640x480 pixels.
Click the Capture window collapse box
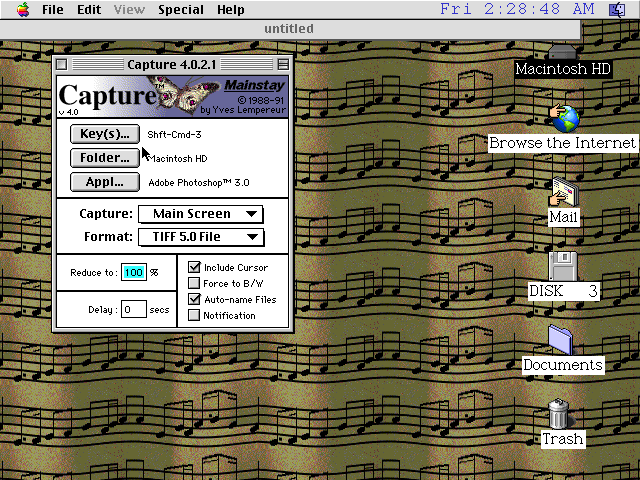pyautogui.click(x=283, y=64)
